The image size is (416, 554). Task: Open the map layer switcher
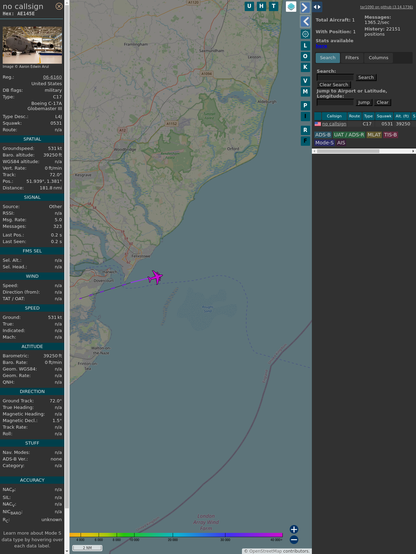[291, 7]
